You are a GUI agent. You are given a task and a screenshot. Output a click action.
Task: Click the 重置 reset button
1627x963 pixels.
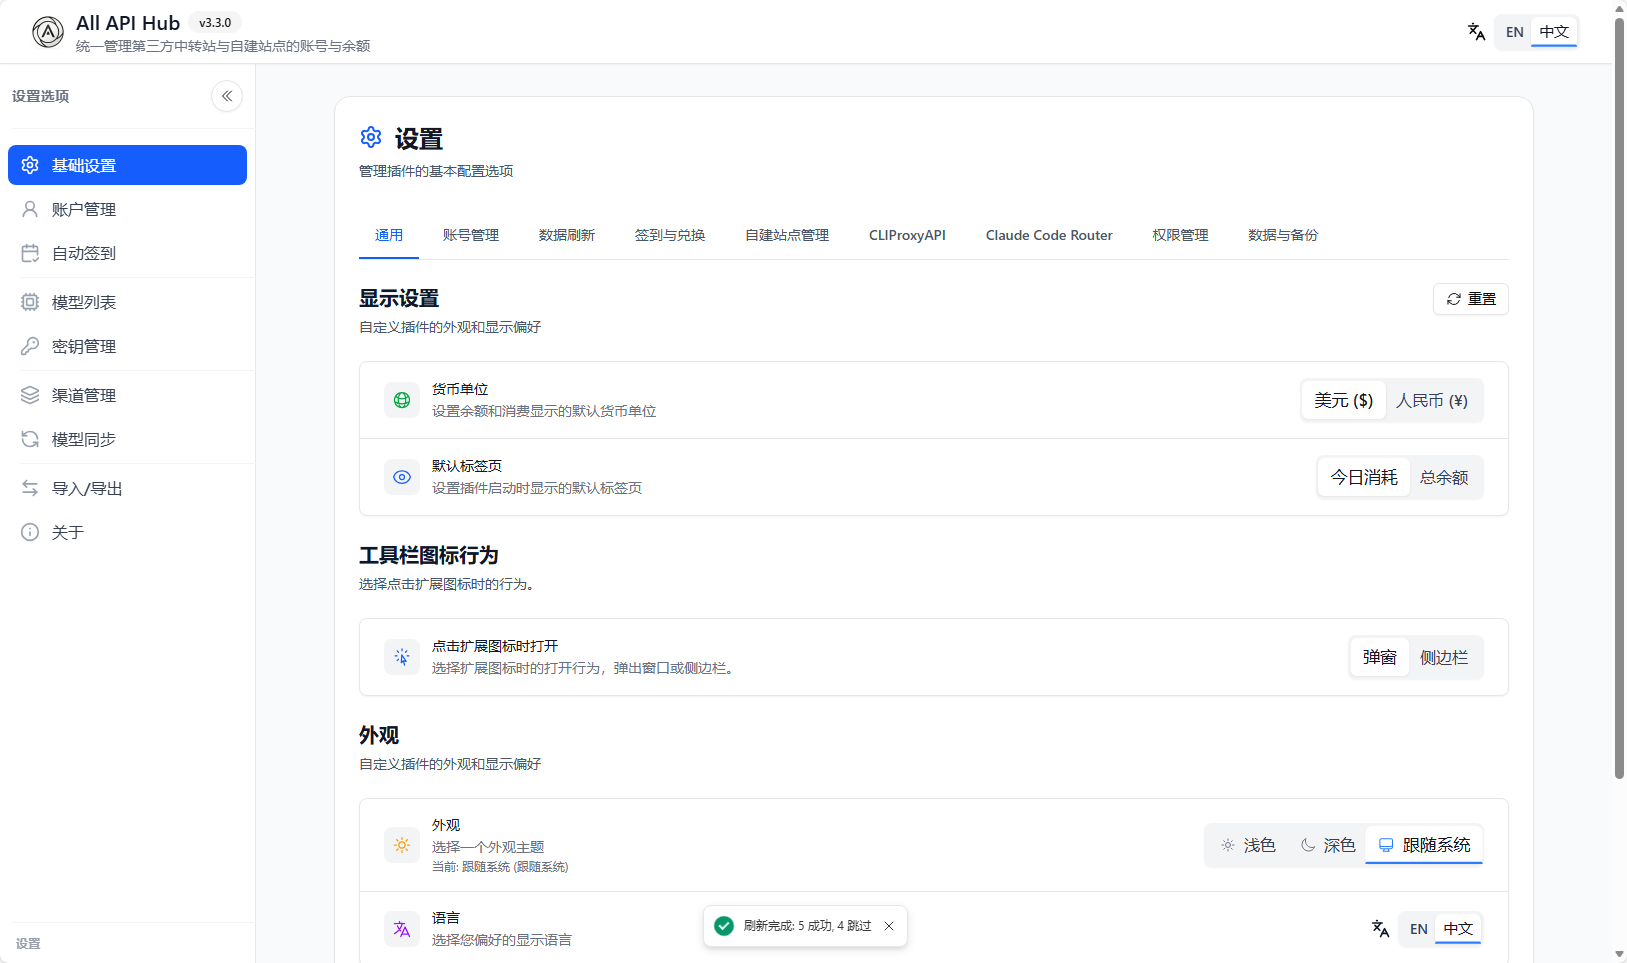(1470, 299)
